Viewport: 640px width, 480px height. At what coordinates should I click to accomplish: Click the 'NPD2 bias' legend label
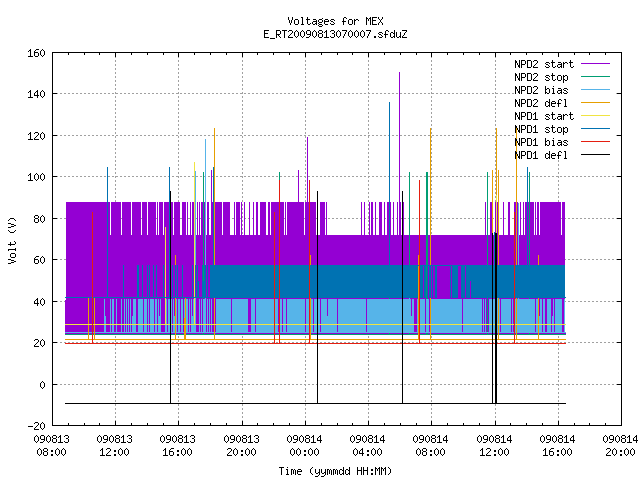(541, 90)
